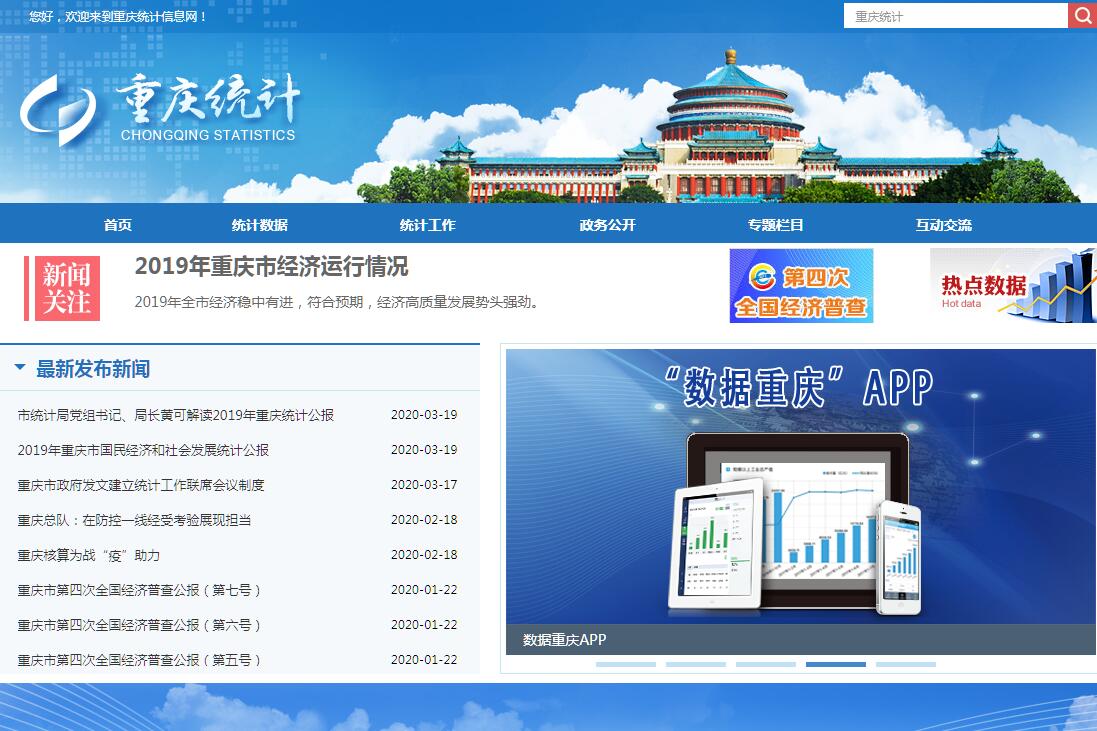Click the Chongqing Statistics logo
This screenshot has height=731, width=1097.
pos(160,109)
